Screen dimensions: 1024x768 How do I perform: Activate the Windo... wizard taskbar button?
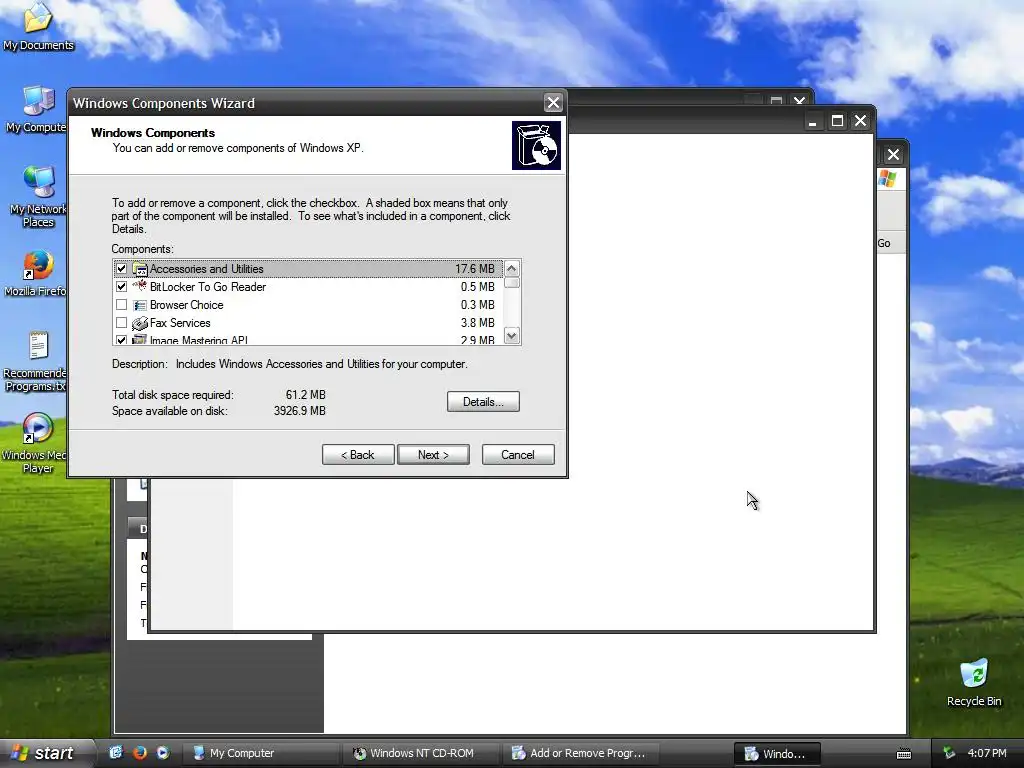777,754
